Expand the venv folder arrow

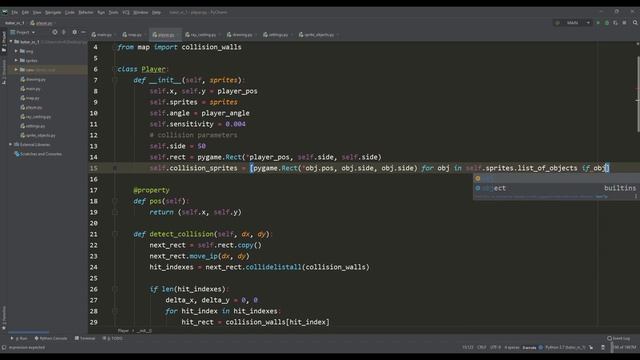(16, 70)
